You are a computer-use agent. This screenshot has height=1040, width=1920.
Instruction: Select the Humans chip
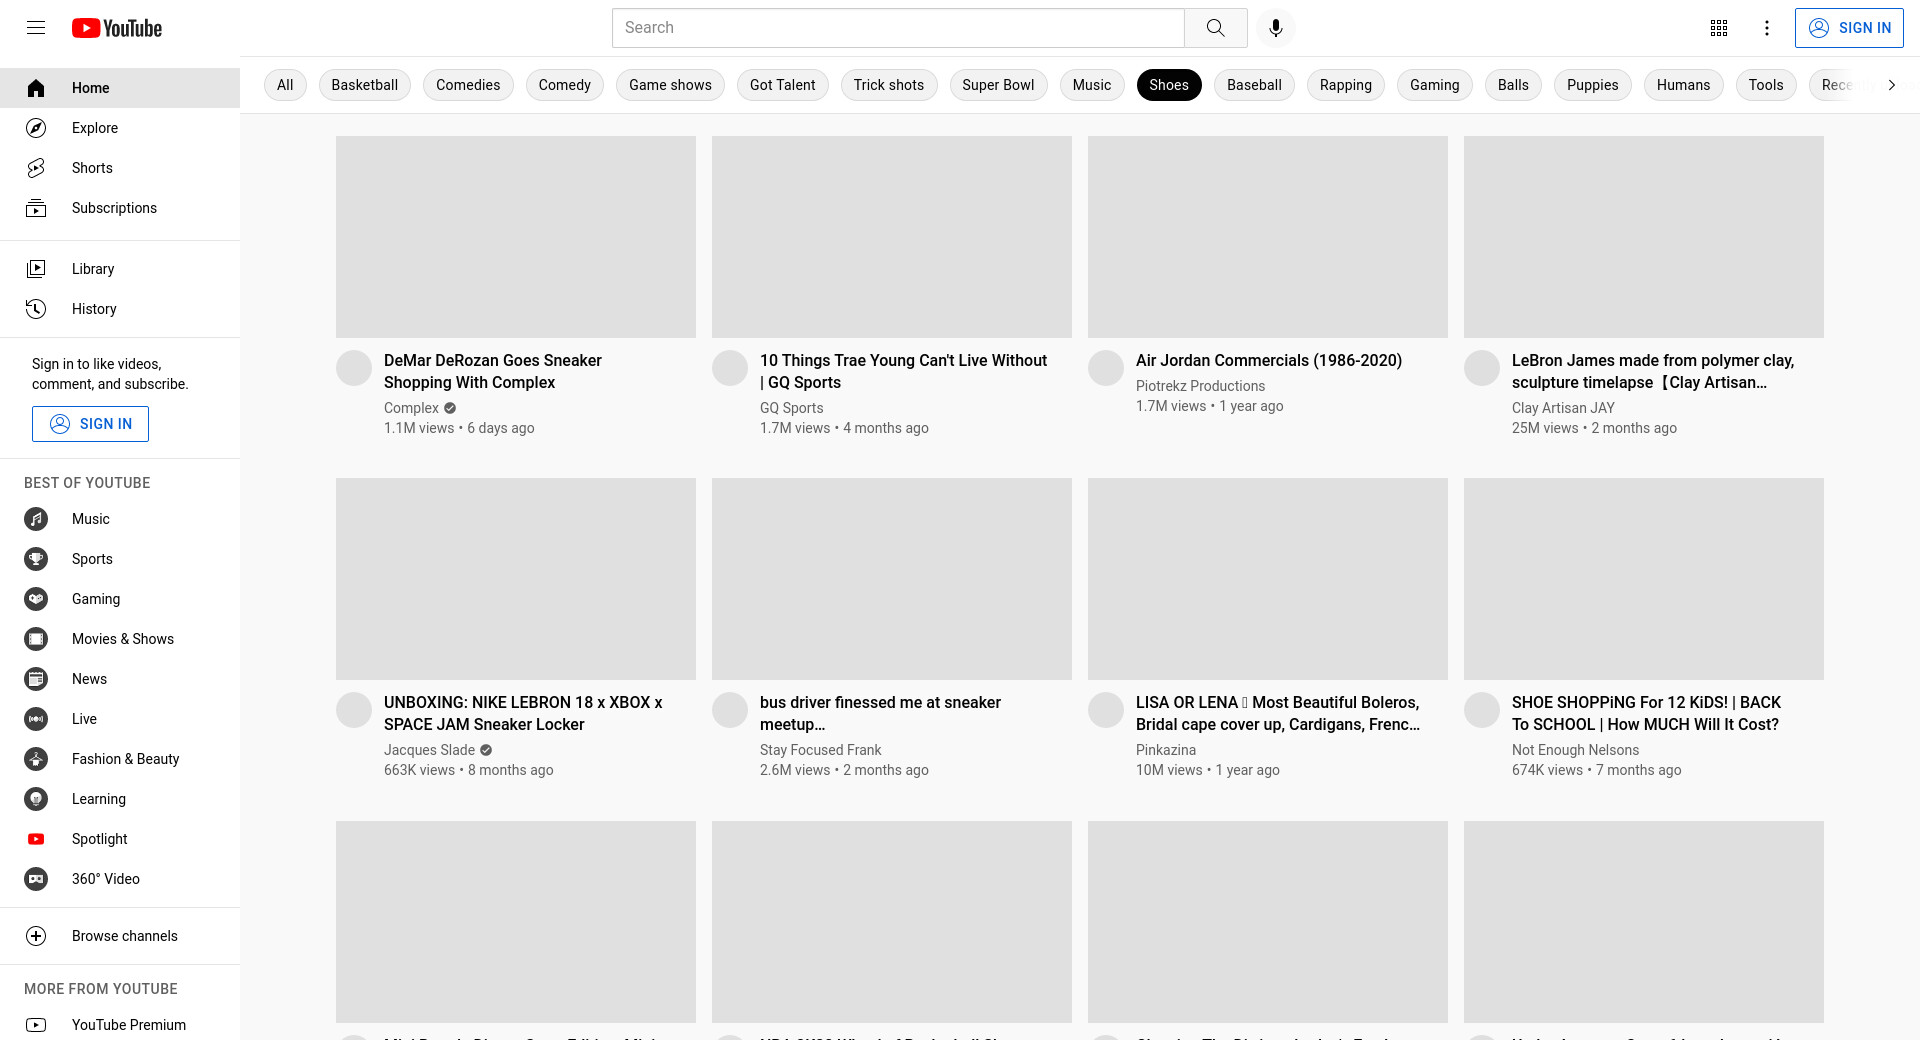(x=1683, y=85)
